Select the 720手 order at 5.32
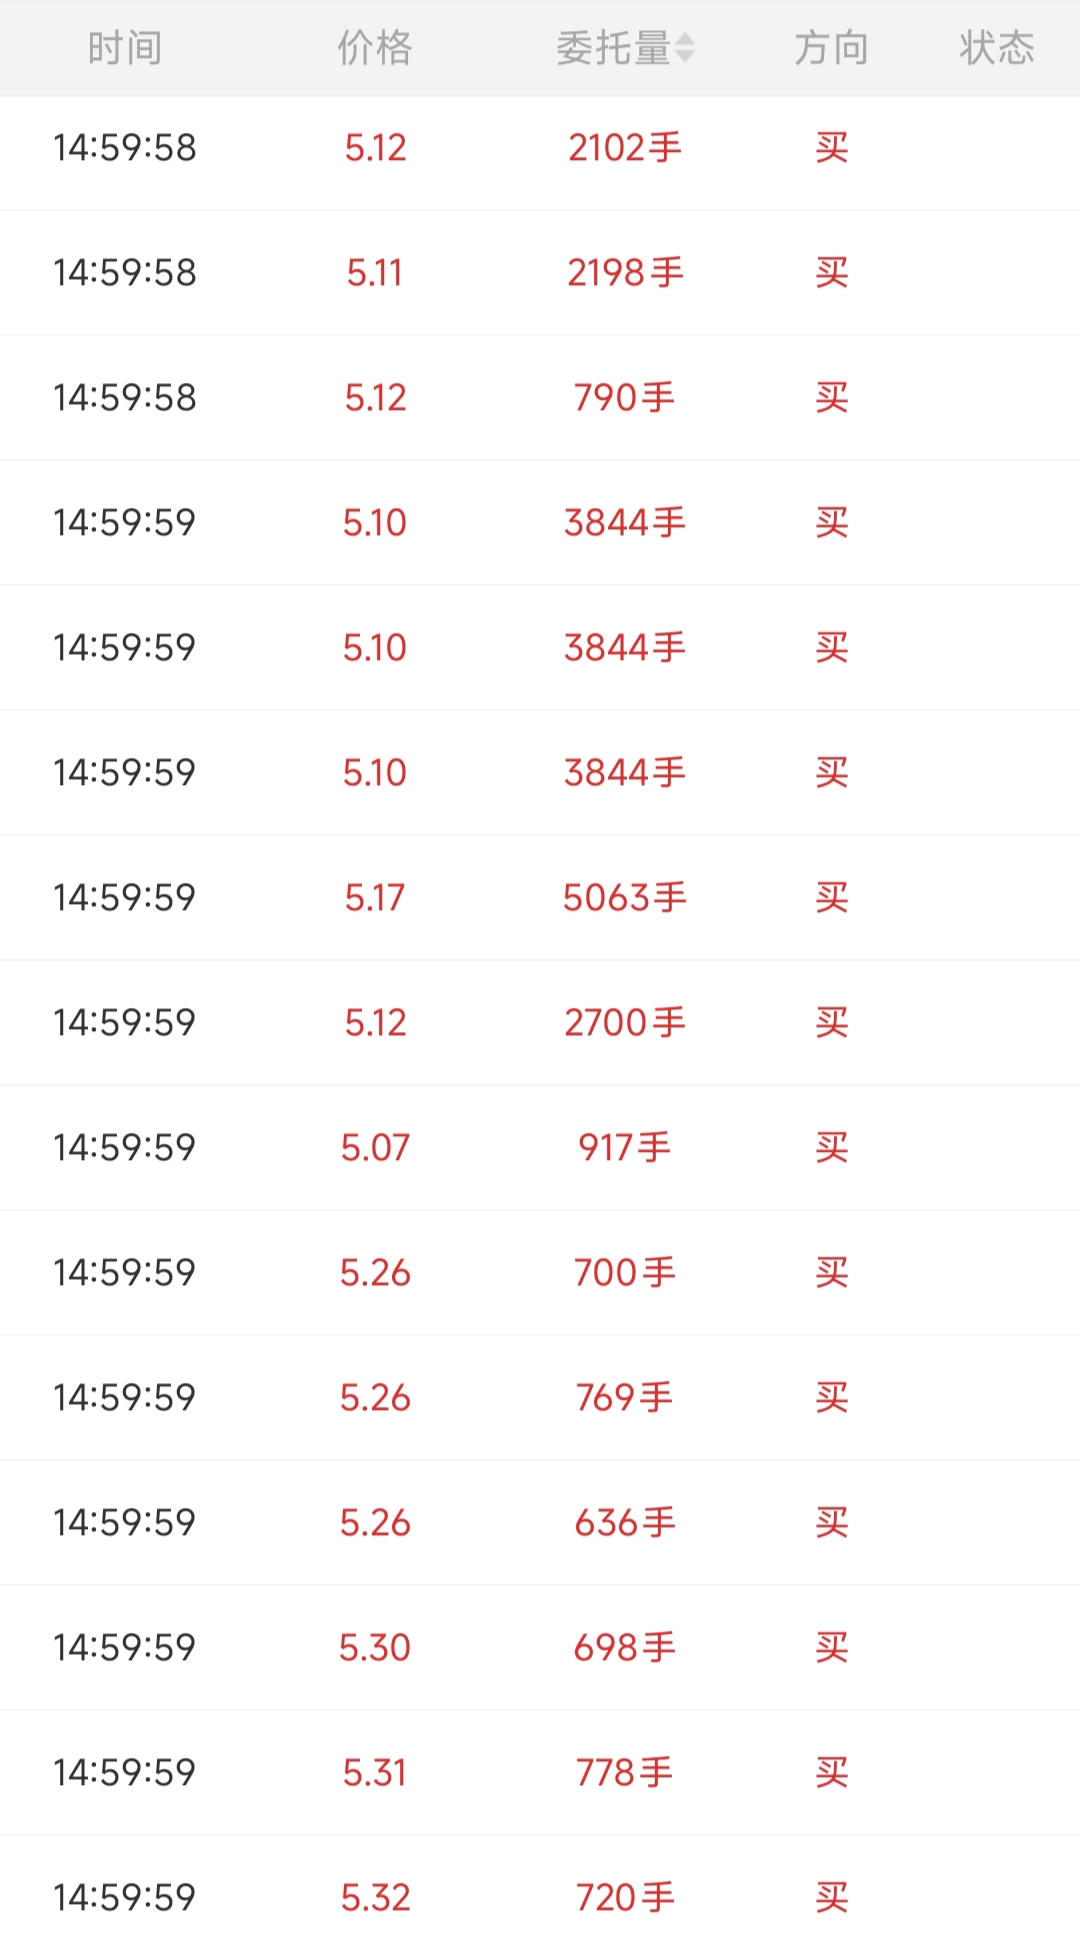The height and width of the screenshot is (1947, 1080). coord(540,1892)
